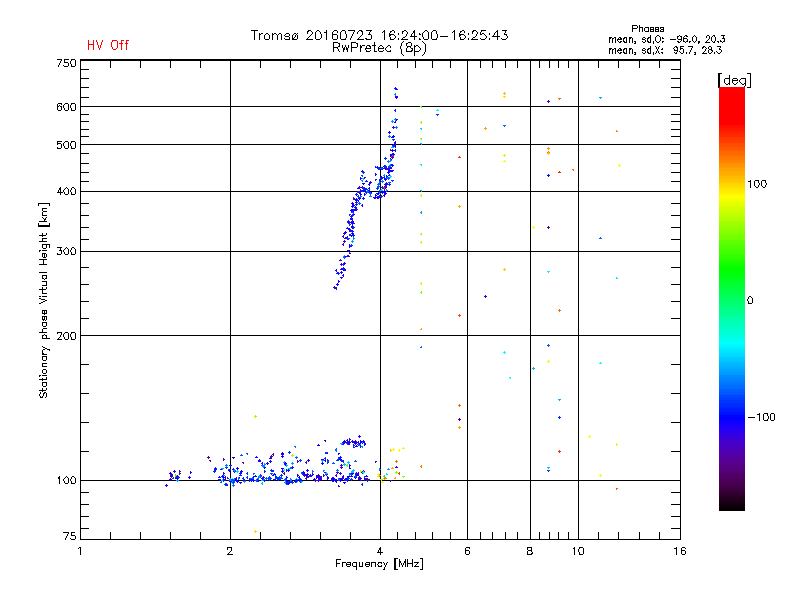This screenshot has height=600, width=800.
Task: Click the red "HV Off" status text
Action: point(108,45)
